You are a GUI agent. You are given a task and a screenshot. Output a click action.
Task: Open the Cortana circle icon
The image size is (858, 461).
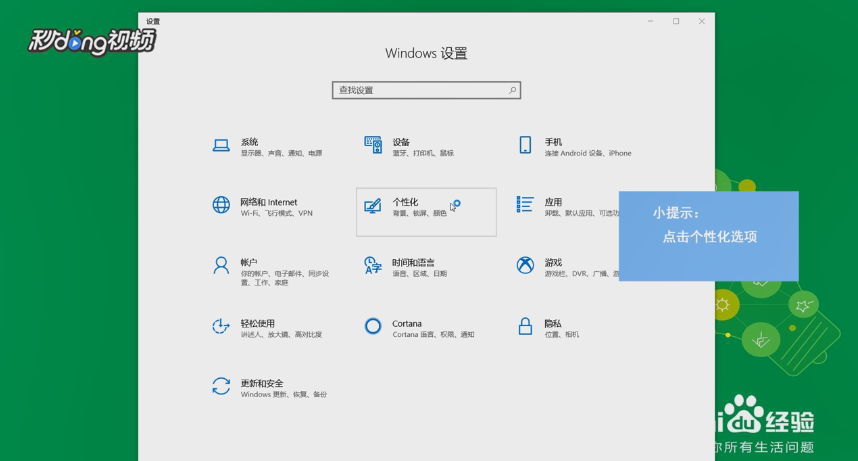coord(373,326)
